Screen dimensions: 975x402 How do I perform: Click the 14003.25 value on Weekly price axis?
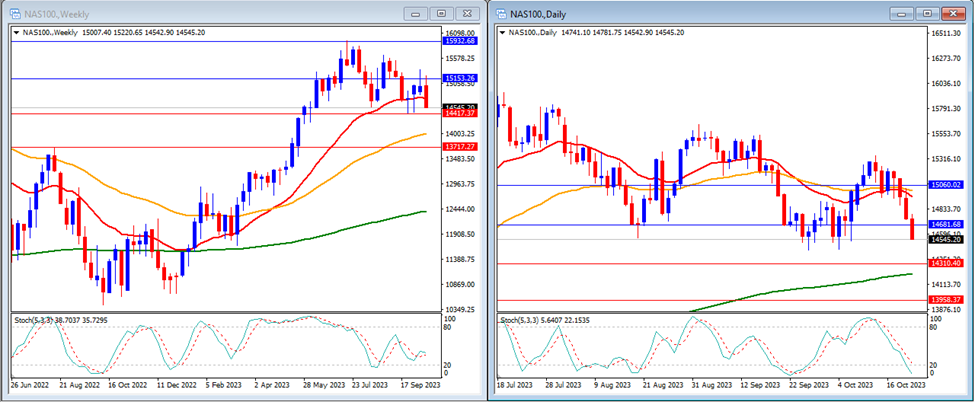pos(461,134)
